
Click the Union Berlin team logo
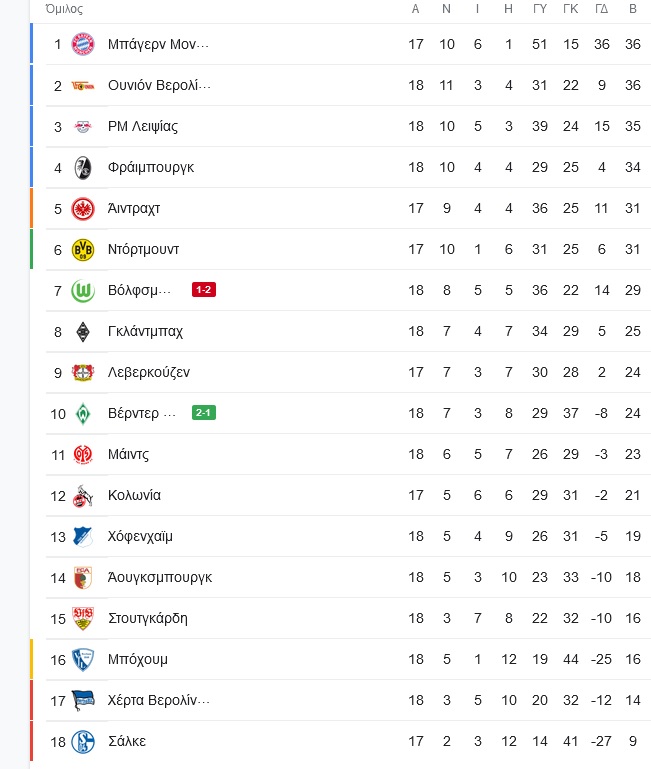pos(82,86)
